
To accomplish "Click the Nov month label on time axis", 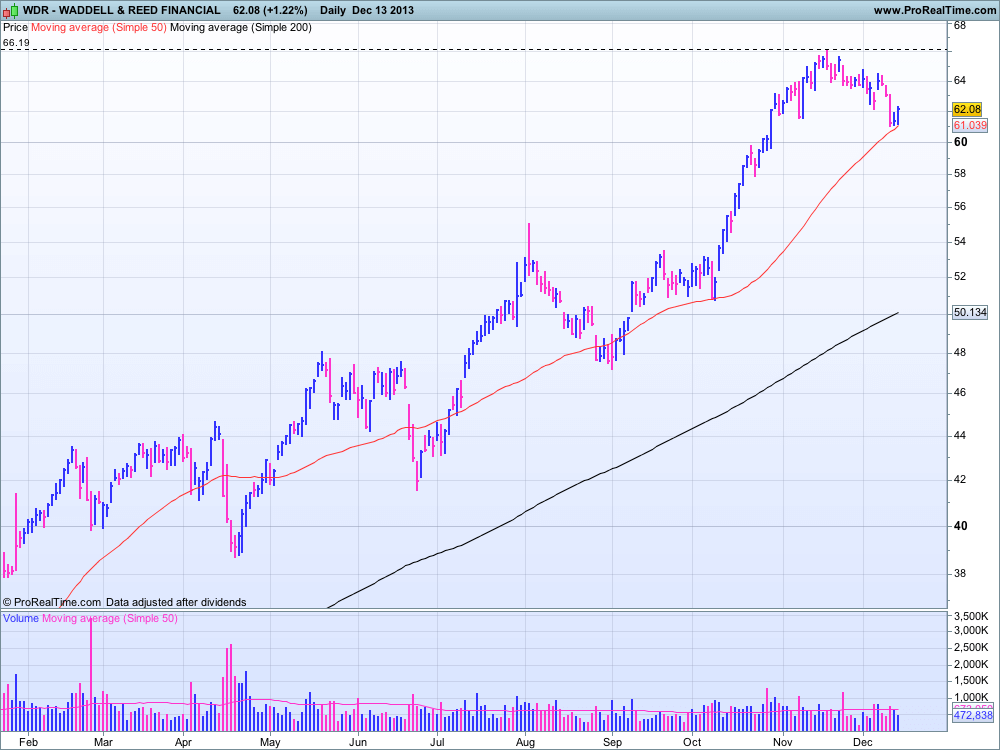I will click(x=783, y=742).
